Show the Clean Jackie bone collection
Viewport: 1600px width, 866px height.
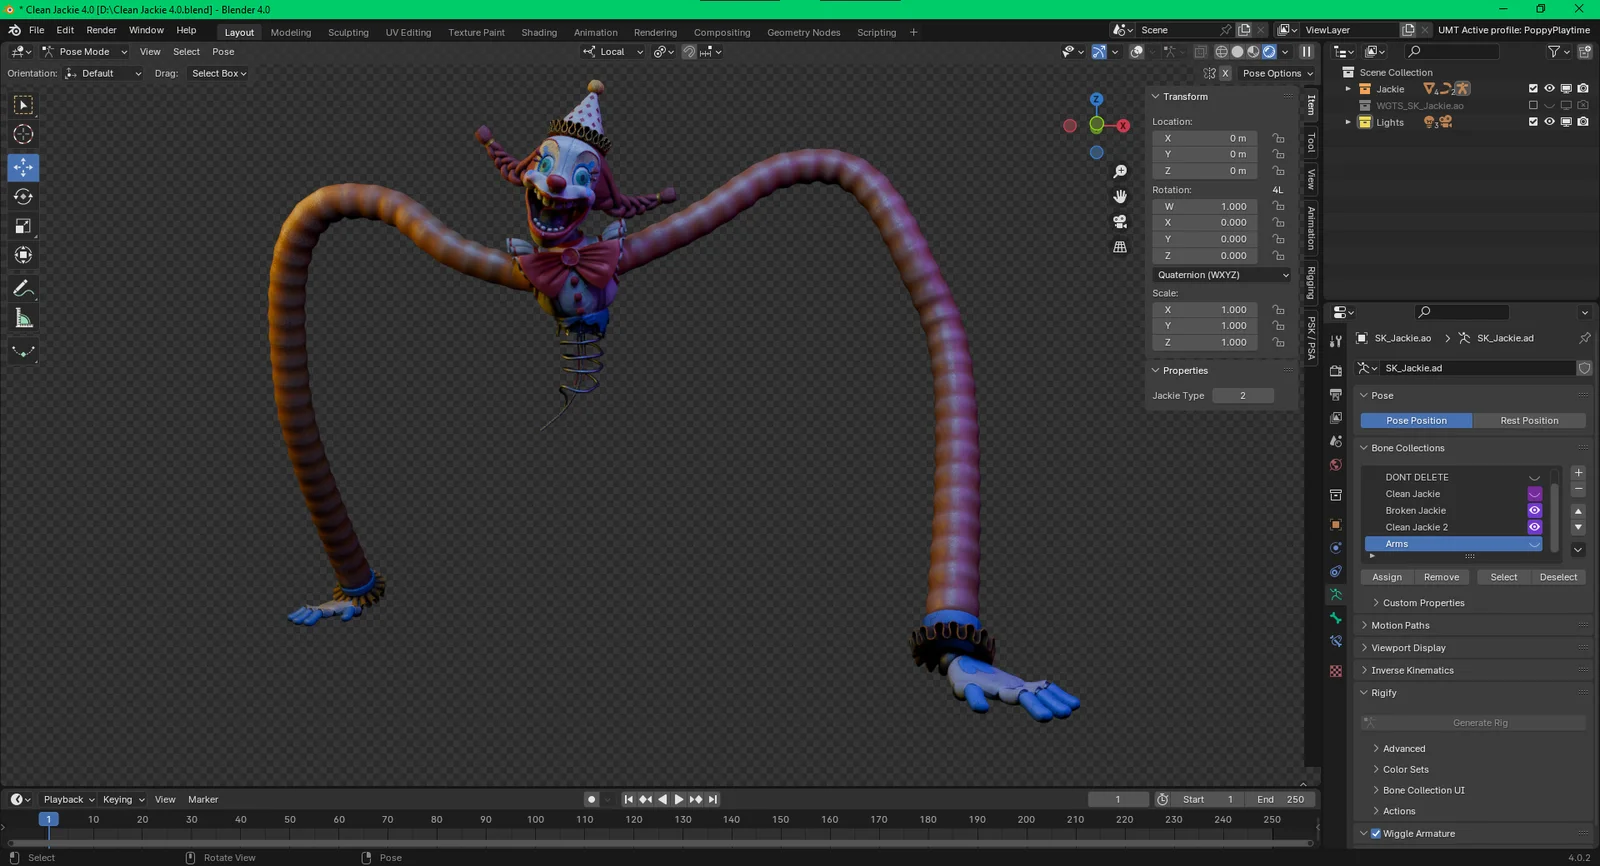pyautogui.click(x=1534, y=494)
